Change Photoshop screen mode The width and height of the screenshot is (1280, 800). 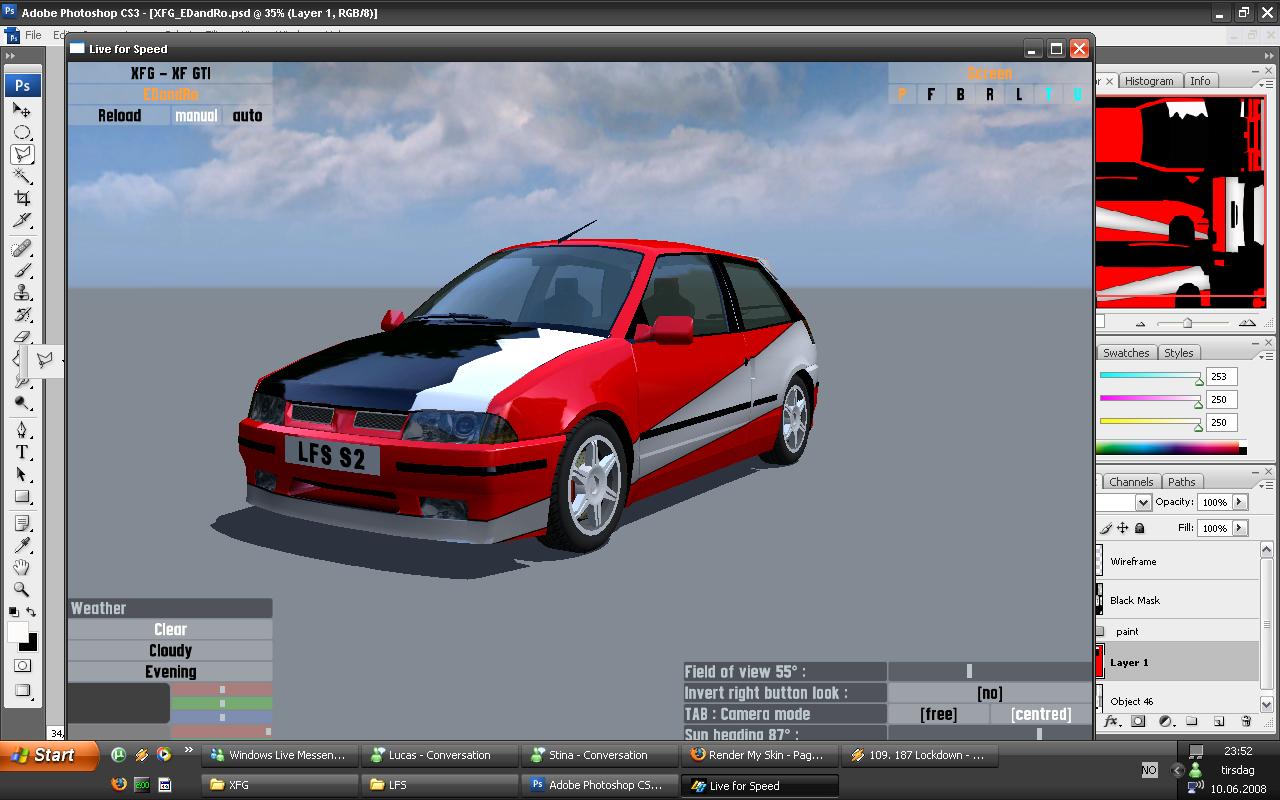pyautogui.click(x=22, y=691)
